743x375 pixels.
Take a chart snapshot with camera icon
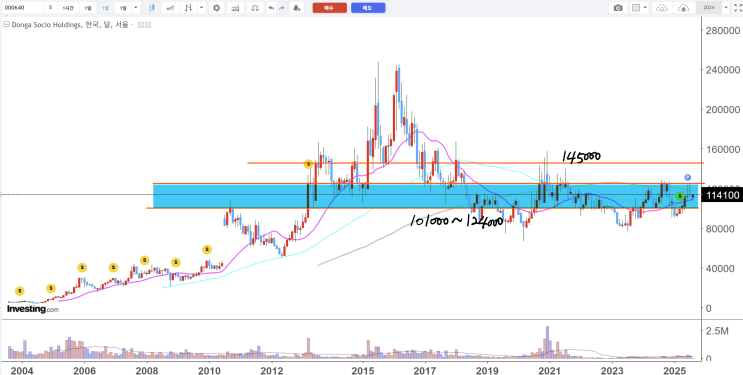coord(618,8)
